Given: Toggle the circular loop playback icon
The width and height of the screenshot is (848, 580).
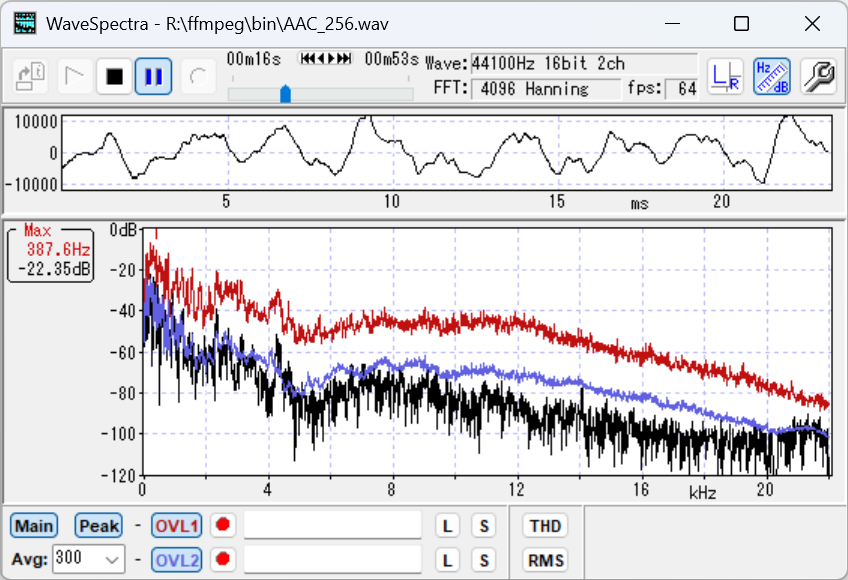Looking at the screenshot, I should coord(198,76).
